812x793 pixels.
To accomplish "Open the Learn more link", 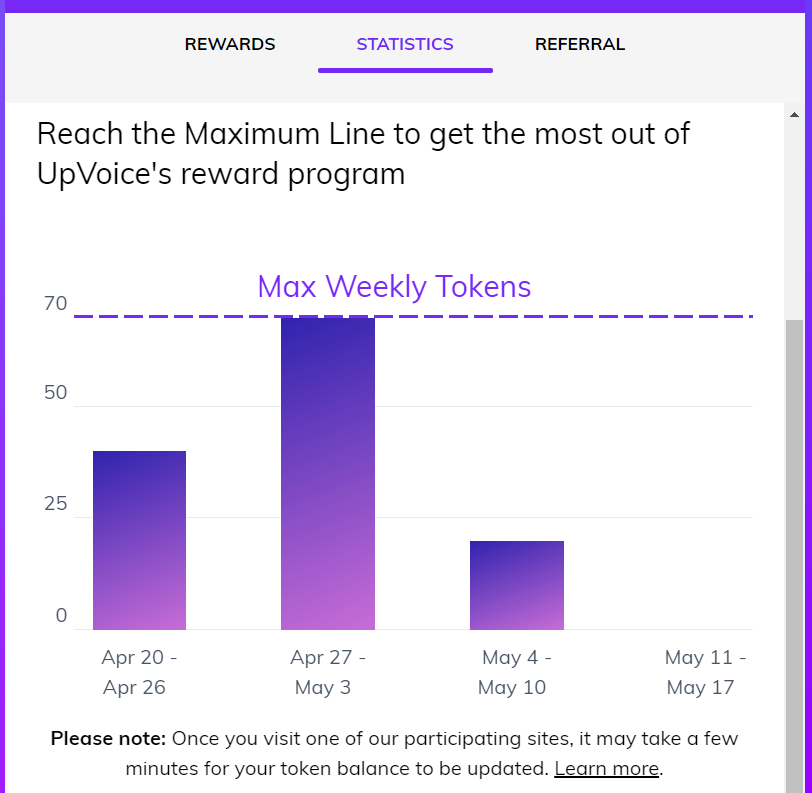I will click(607, 768).
